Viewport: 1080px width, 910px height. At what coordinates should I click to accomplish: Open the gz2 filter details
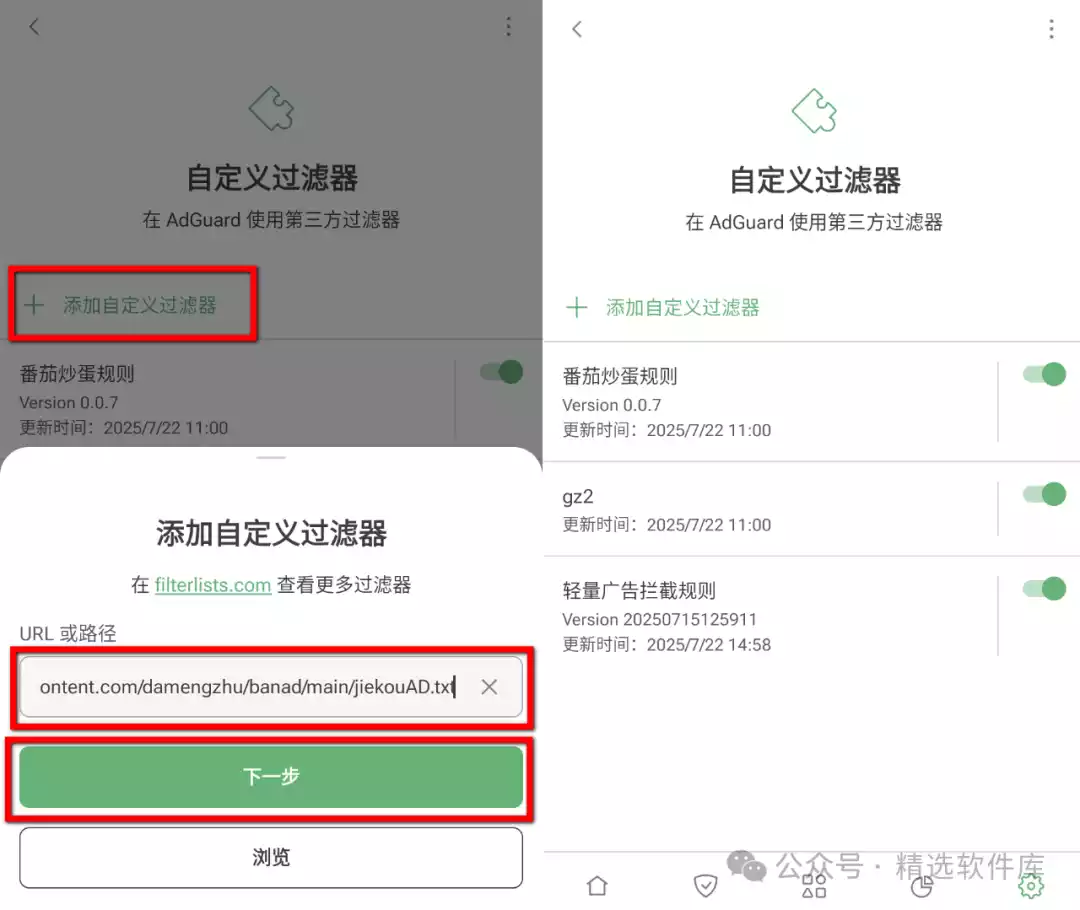tap(770, 509)
